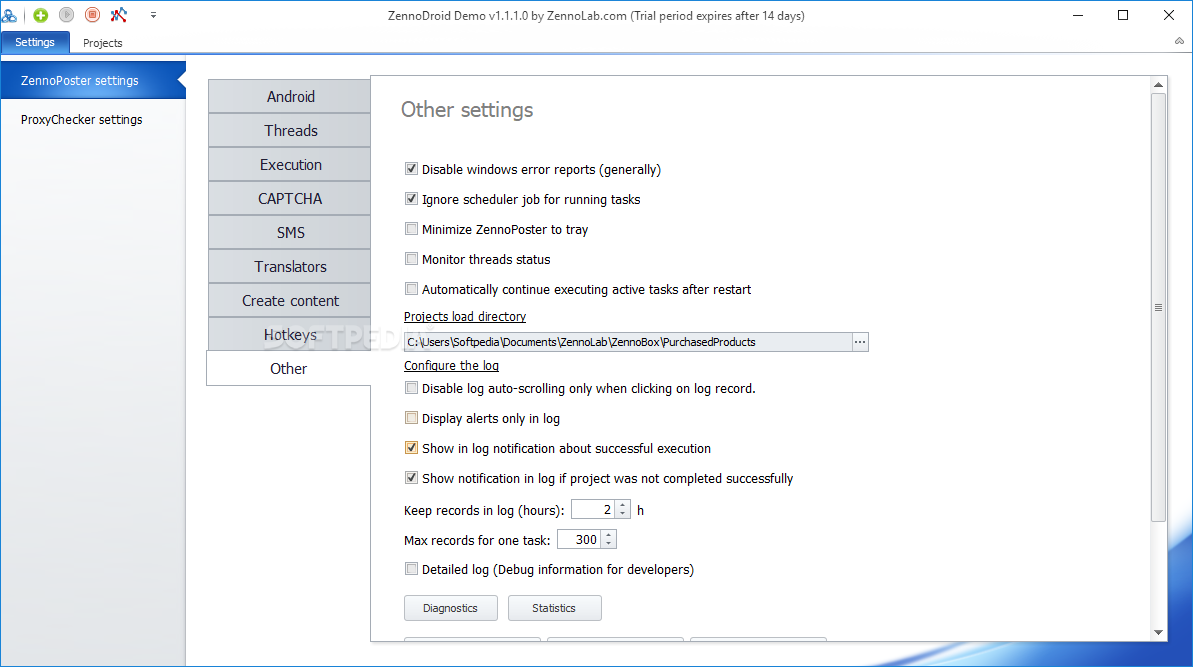Collapse the ribbon using the top-right chevron

click(1179, 41)
